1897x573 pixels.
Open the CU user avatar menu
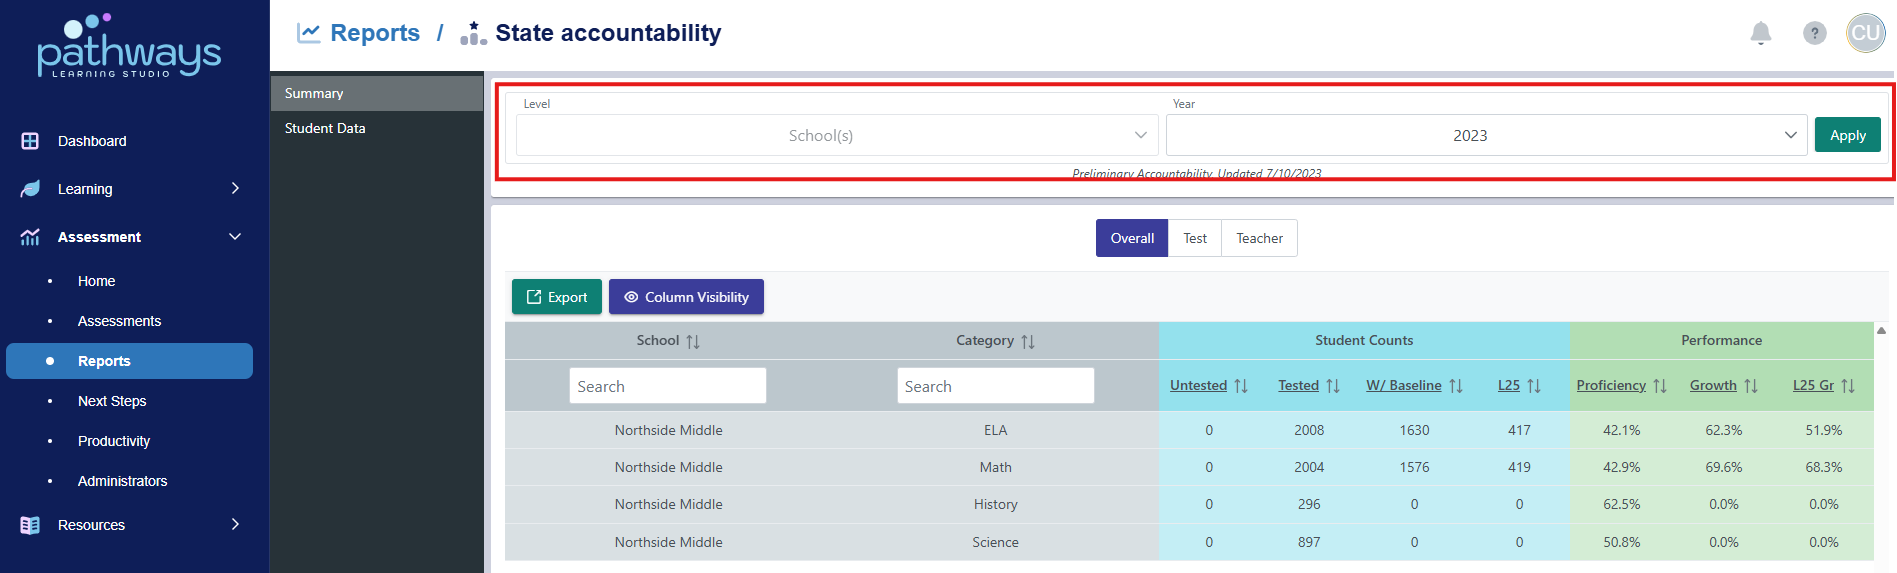pyautogui.click(x=1866, y=33)
